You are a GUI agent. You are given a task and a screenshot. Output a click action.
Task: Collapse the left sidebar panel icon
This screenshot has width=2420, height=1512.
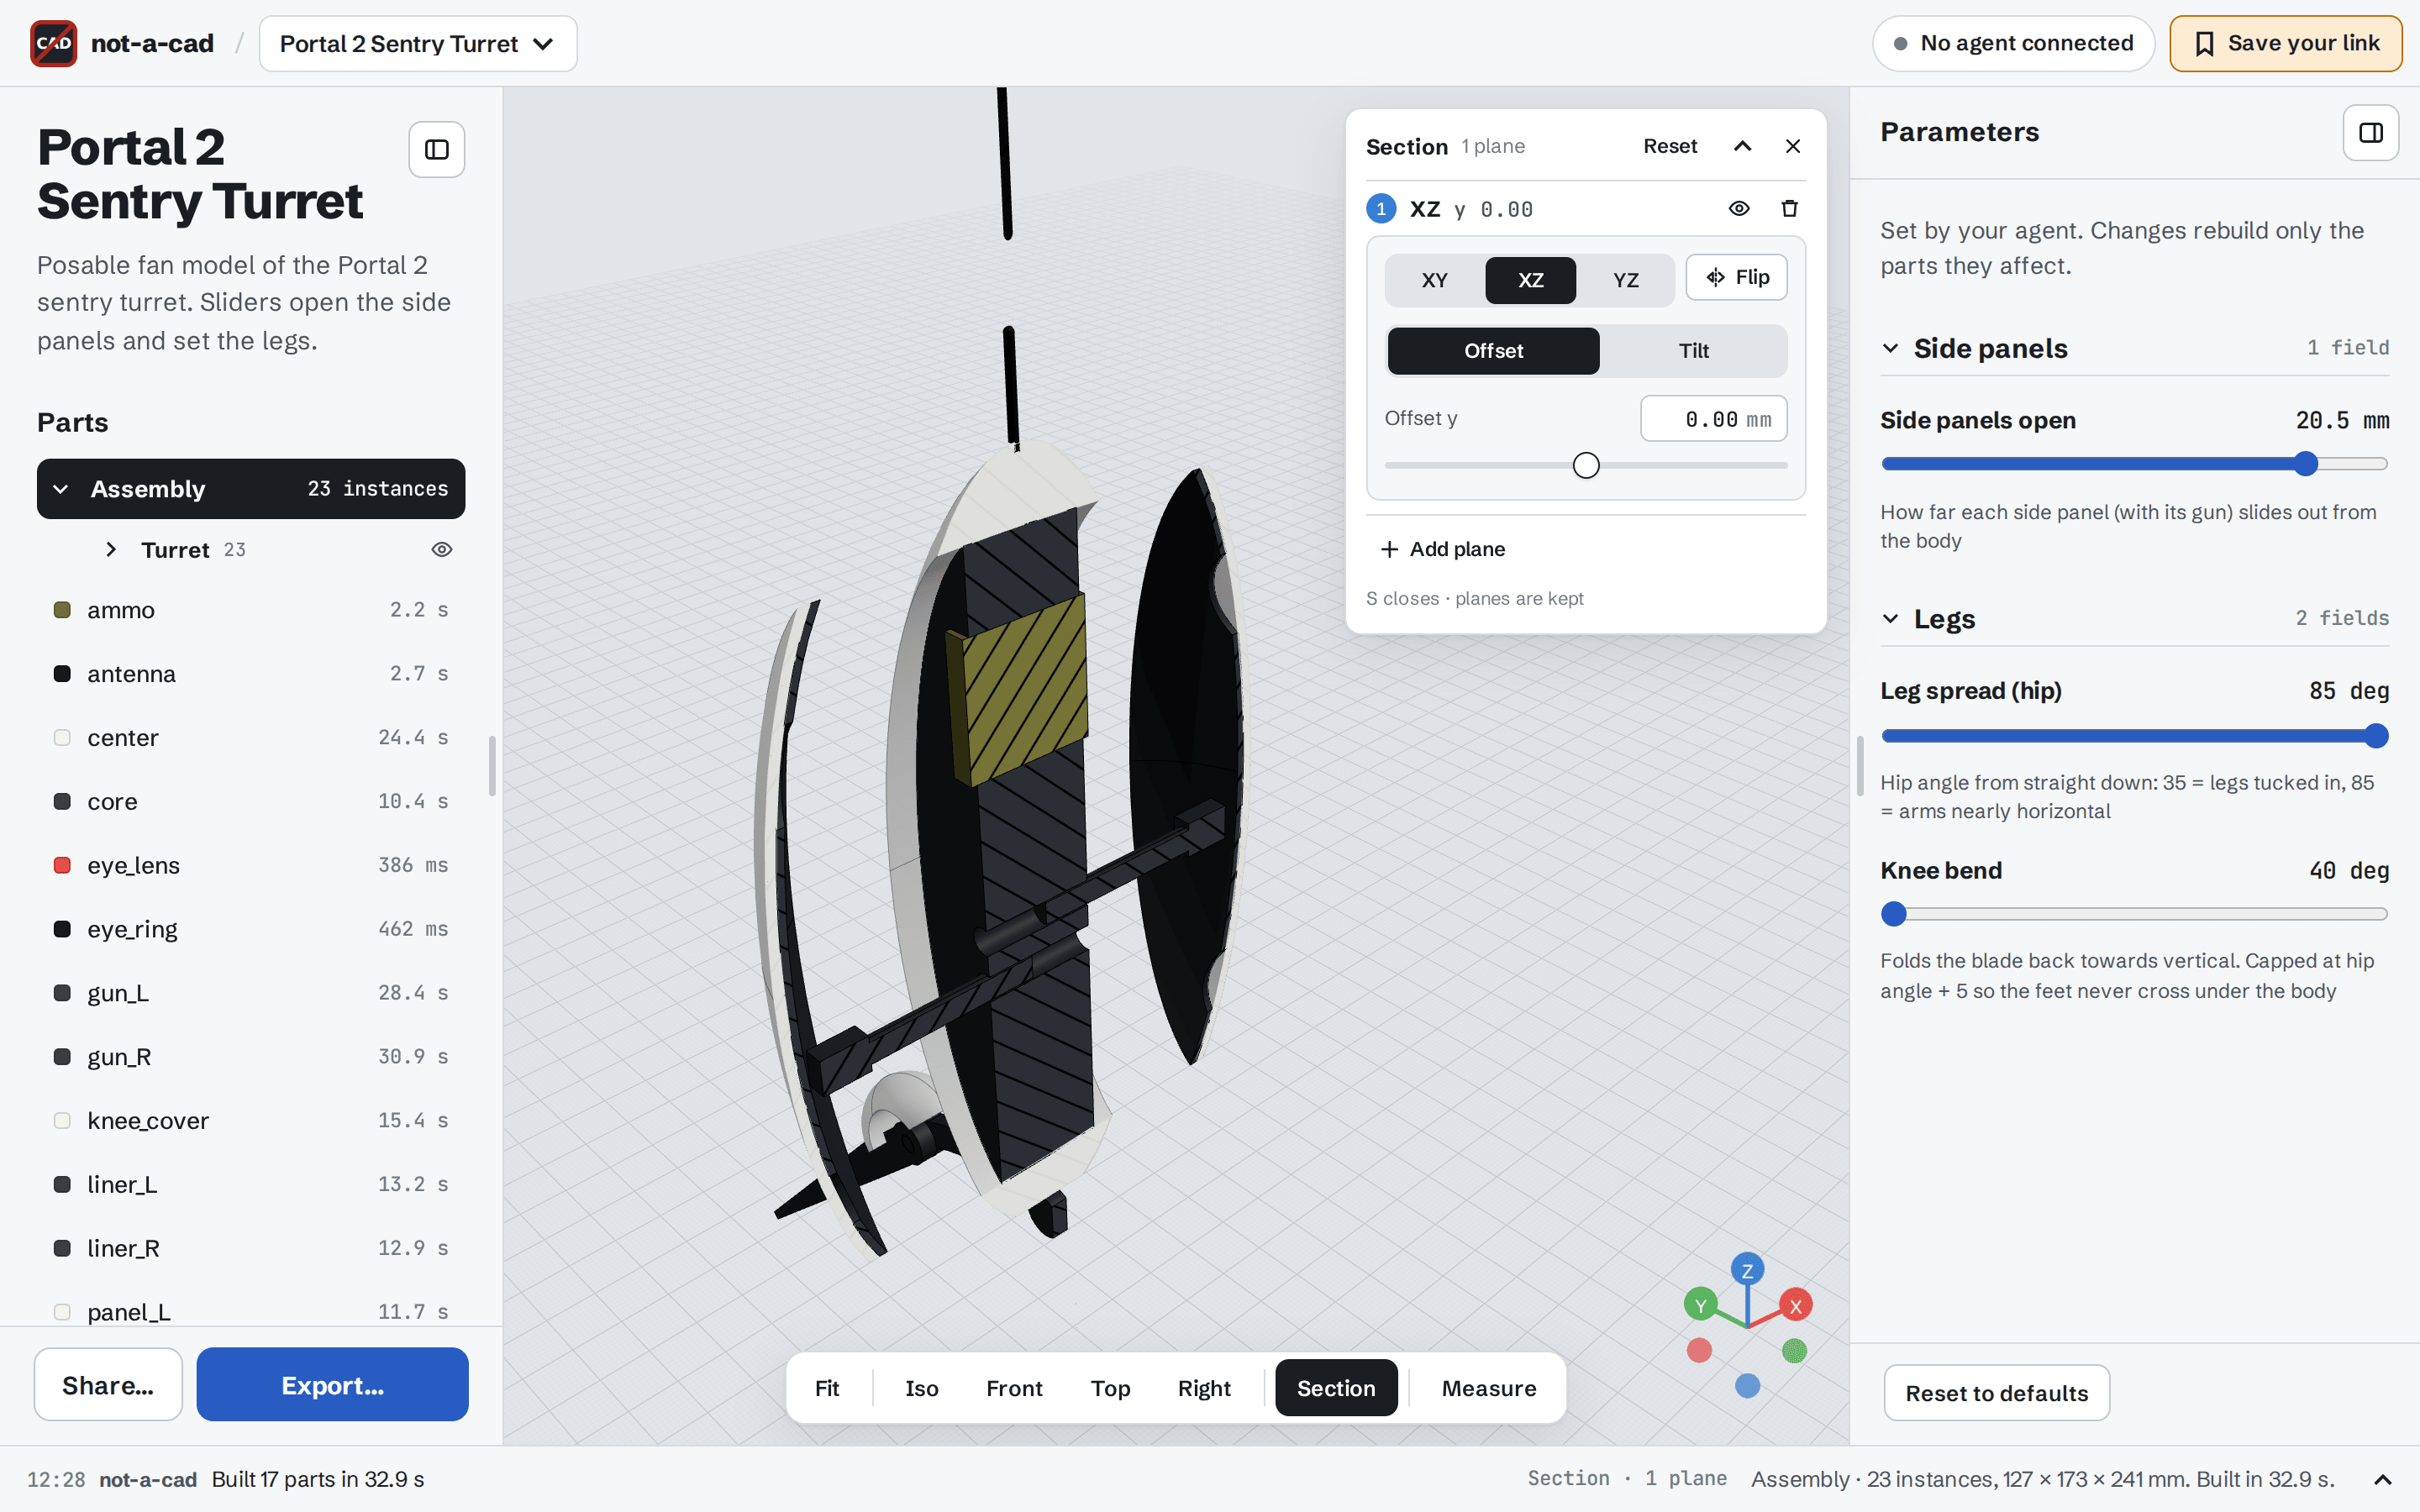(437, 150)
